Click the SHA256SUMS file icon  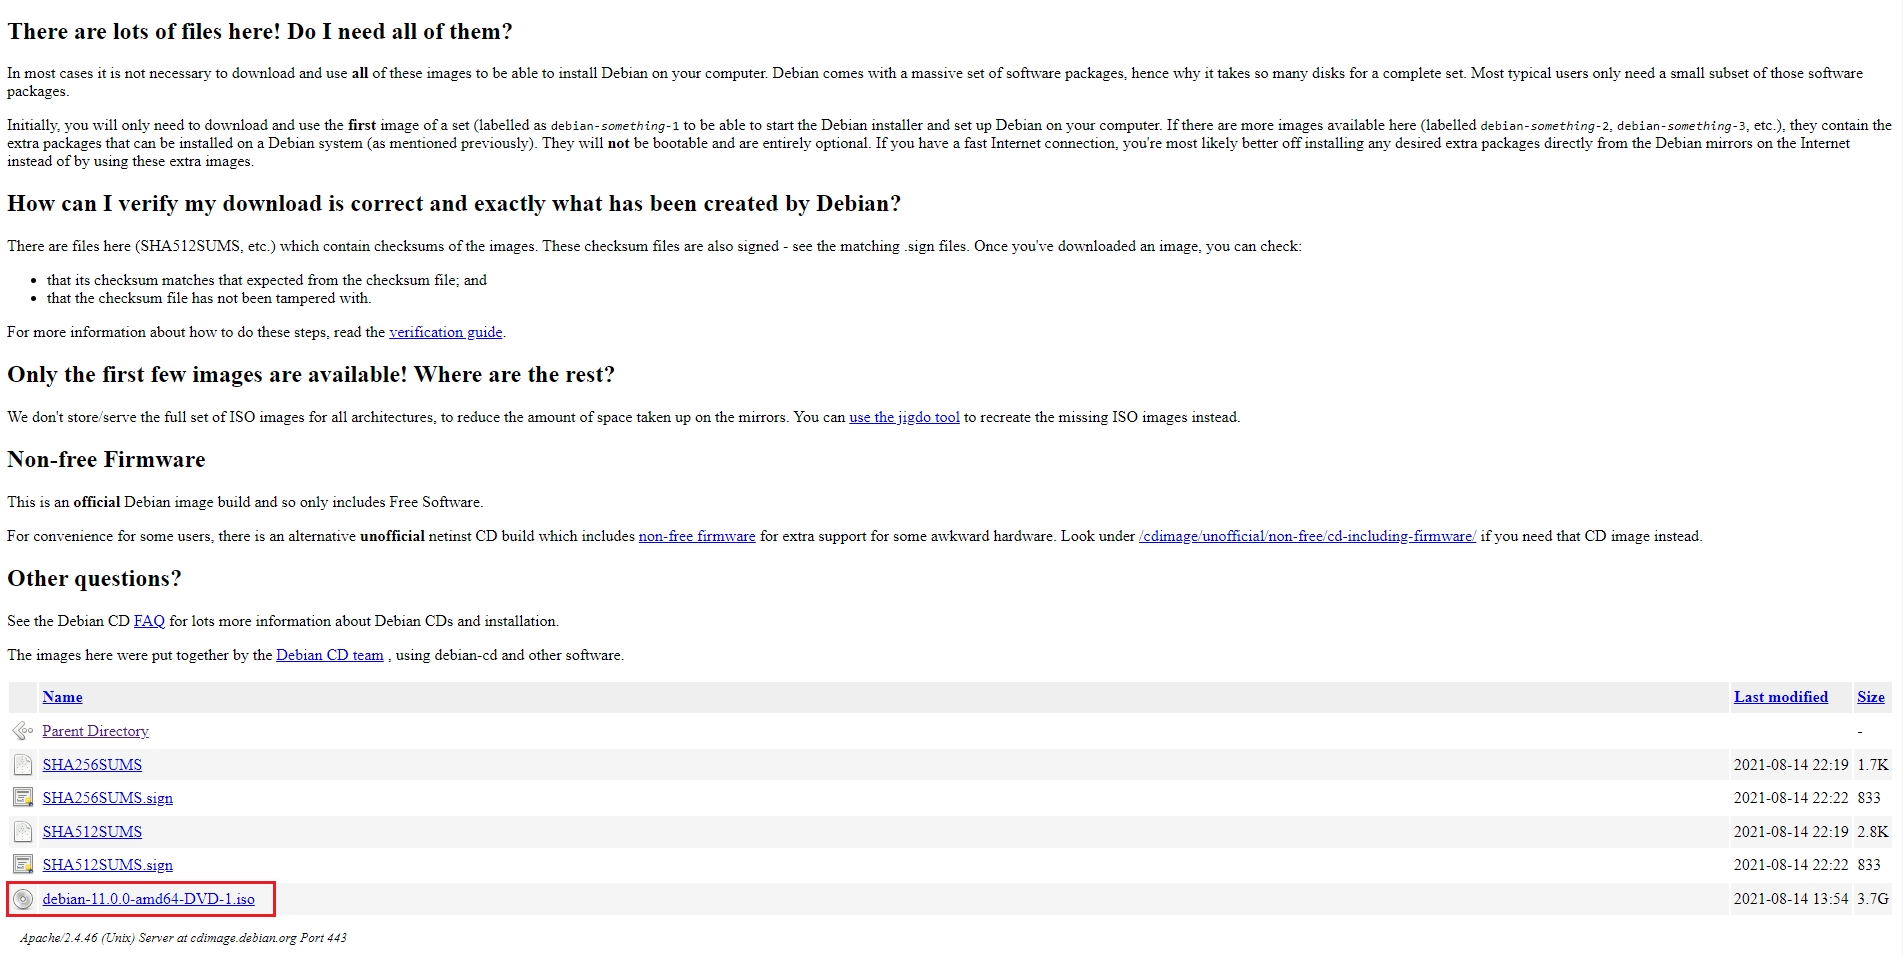click(22, 765)
